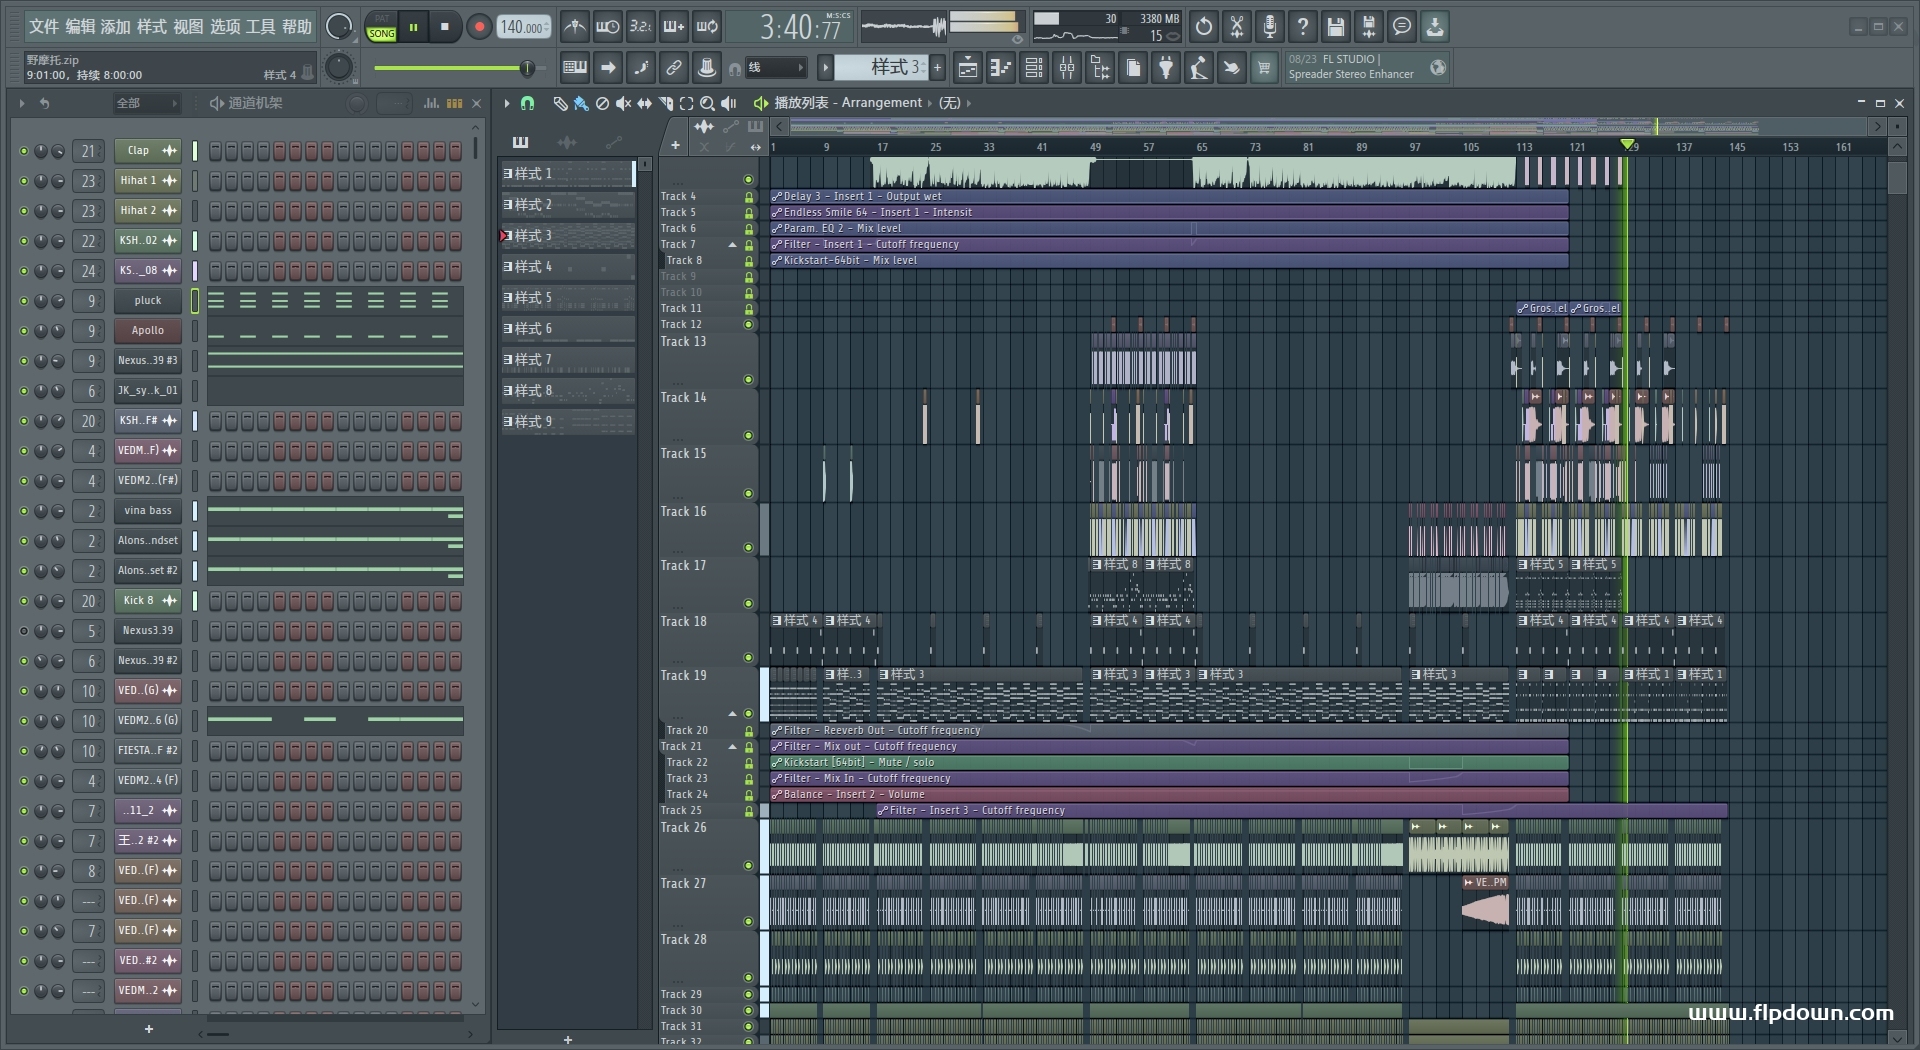The image size is (1920, 1050).
Task: Open the plugin picker plug icon
Action: (x=1166, y=68)
